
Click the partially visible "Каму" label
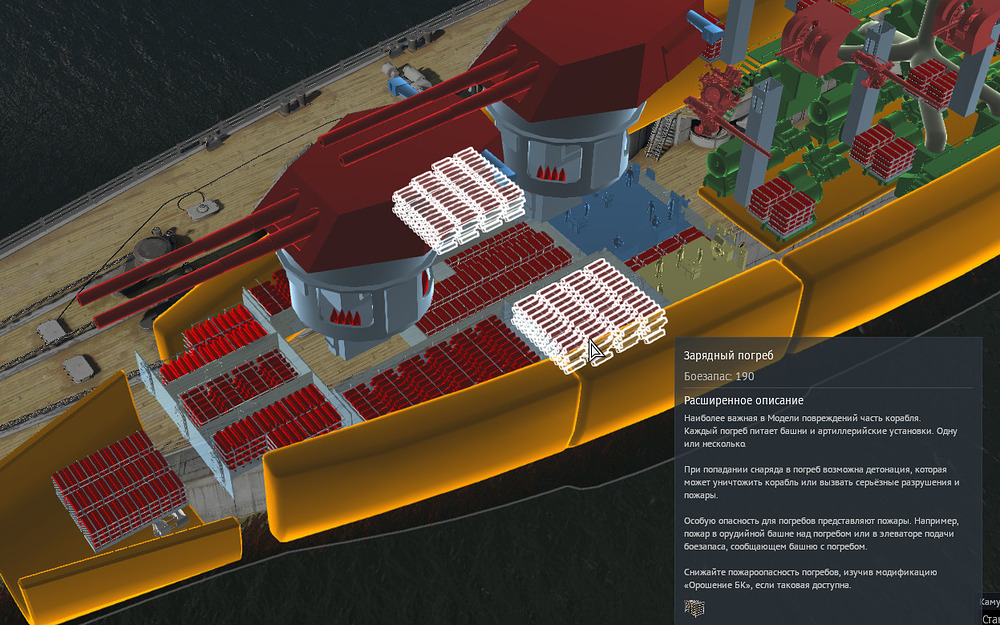pos(989,601)
